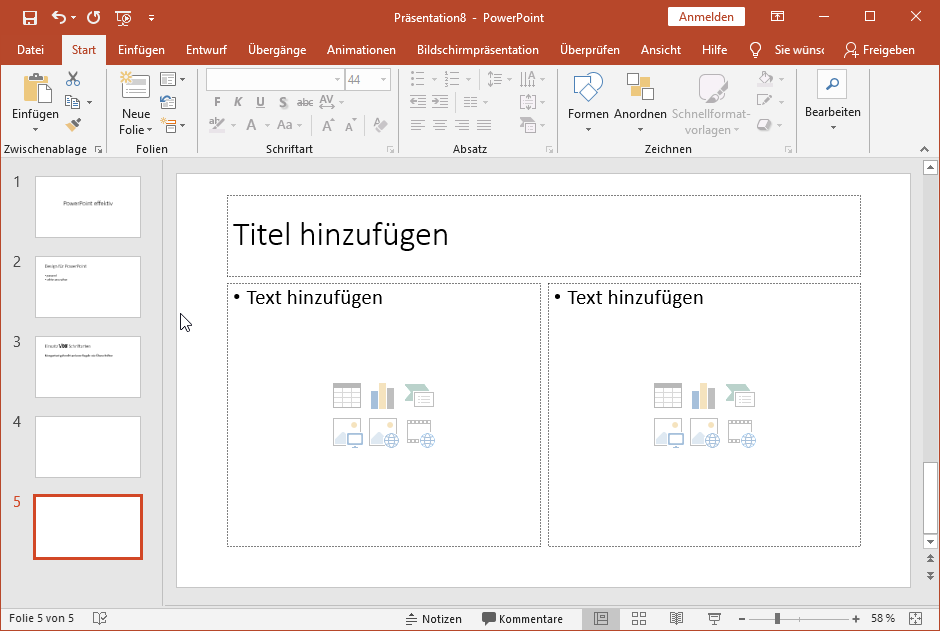Cut selection with the scissors icon

click(73, 79)
